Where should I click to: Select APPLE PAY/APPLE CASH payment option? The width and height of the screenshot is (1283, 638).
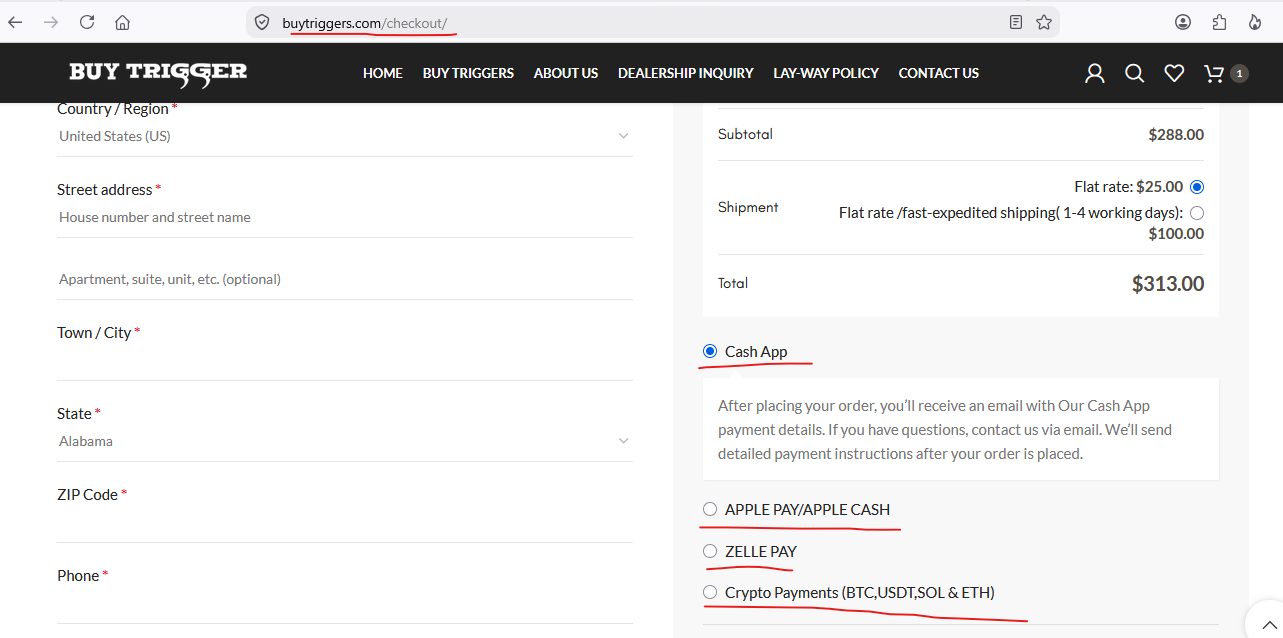pyautogui.click(x=710, y=509)
